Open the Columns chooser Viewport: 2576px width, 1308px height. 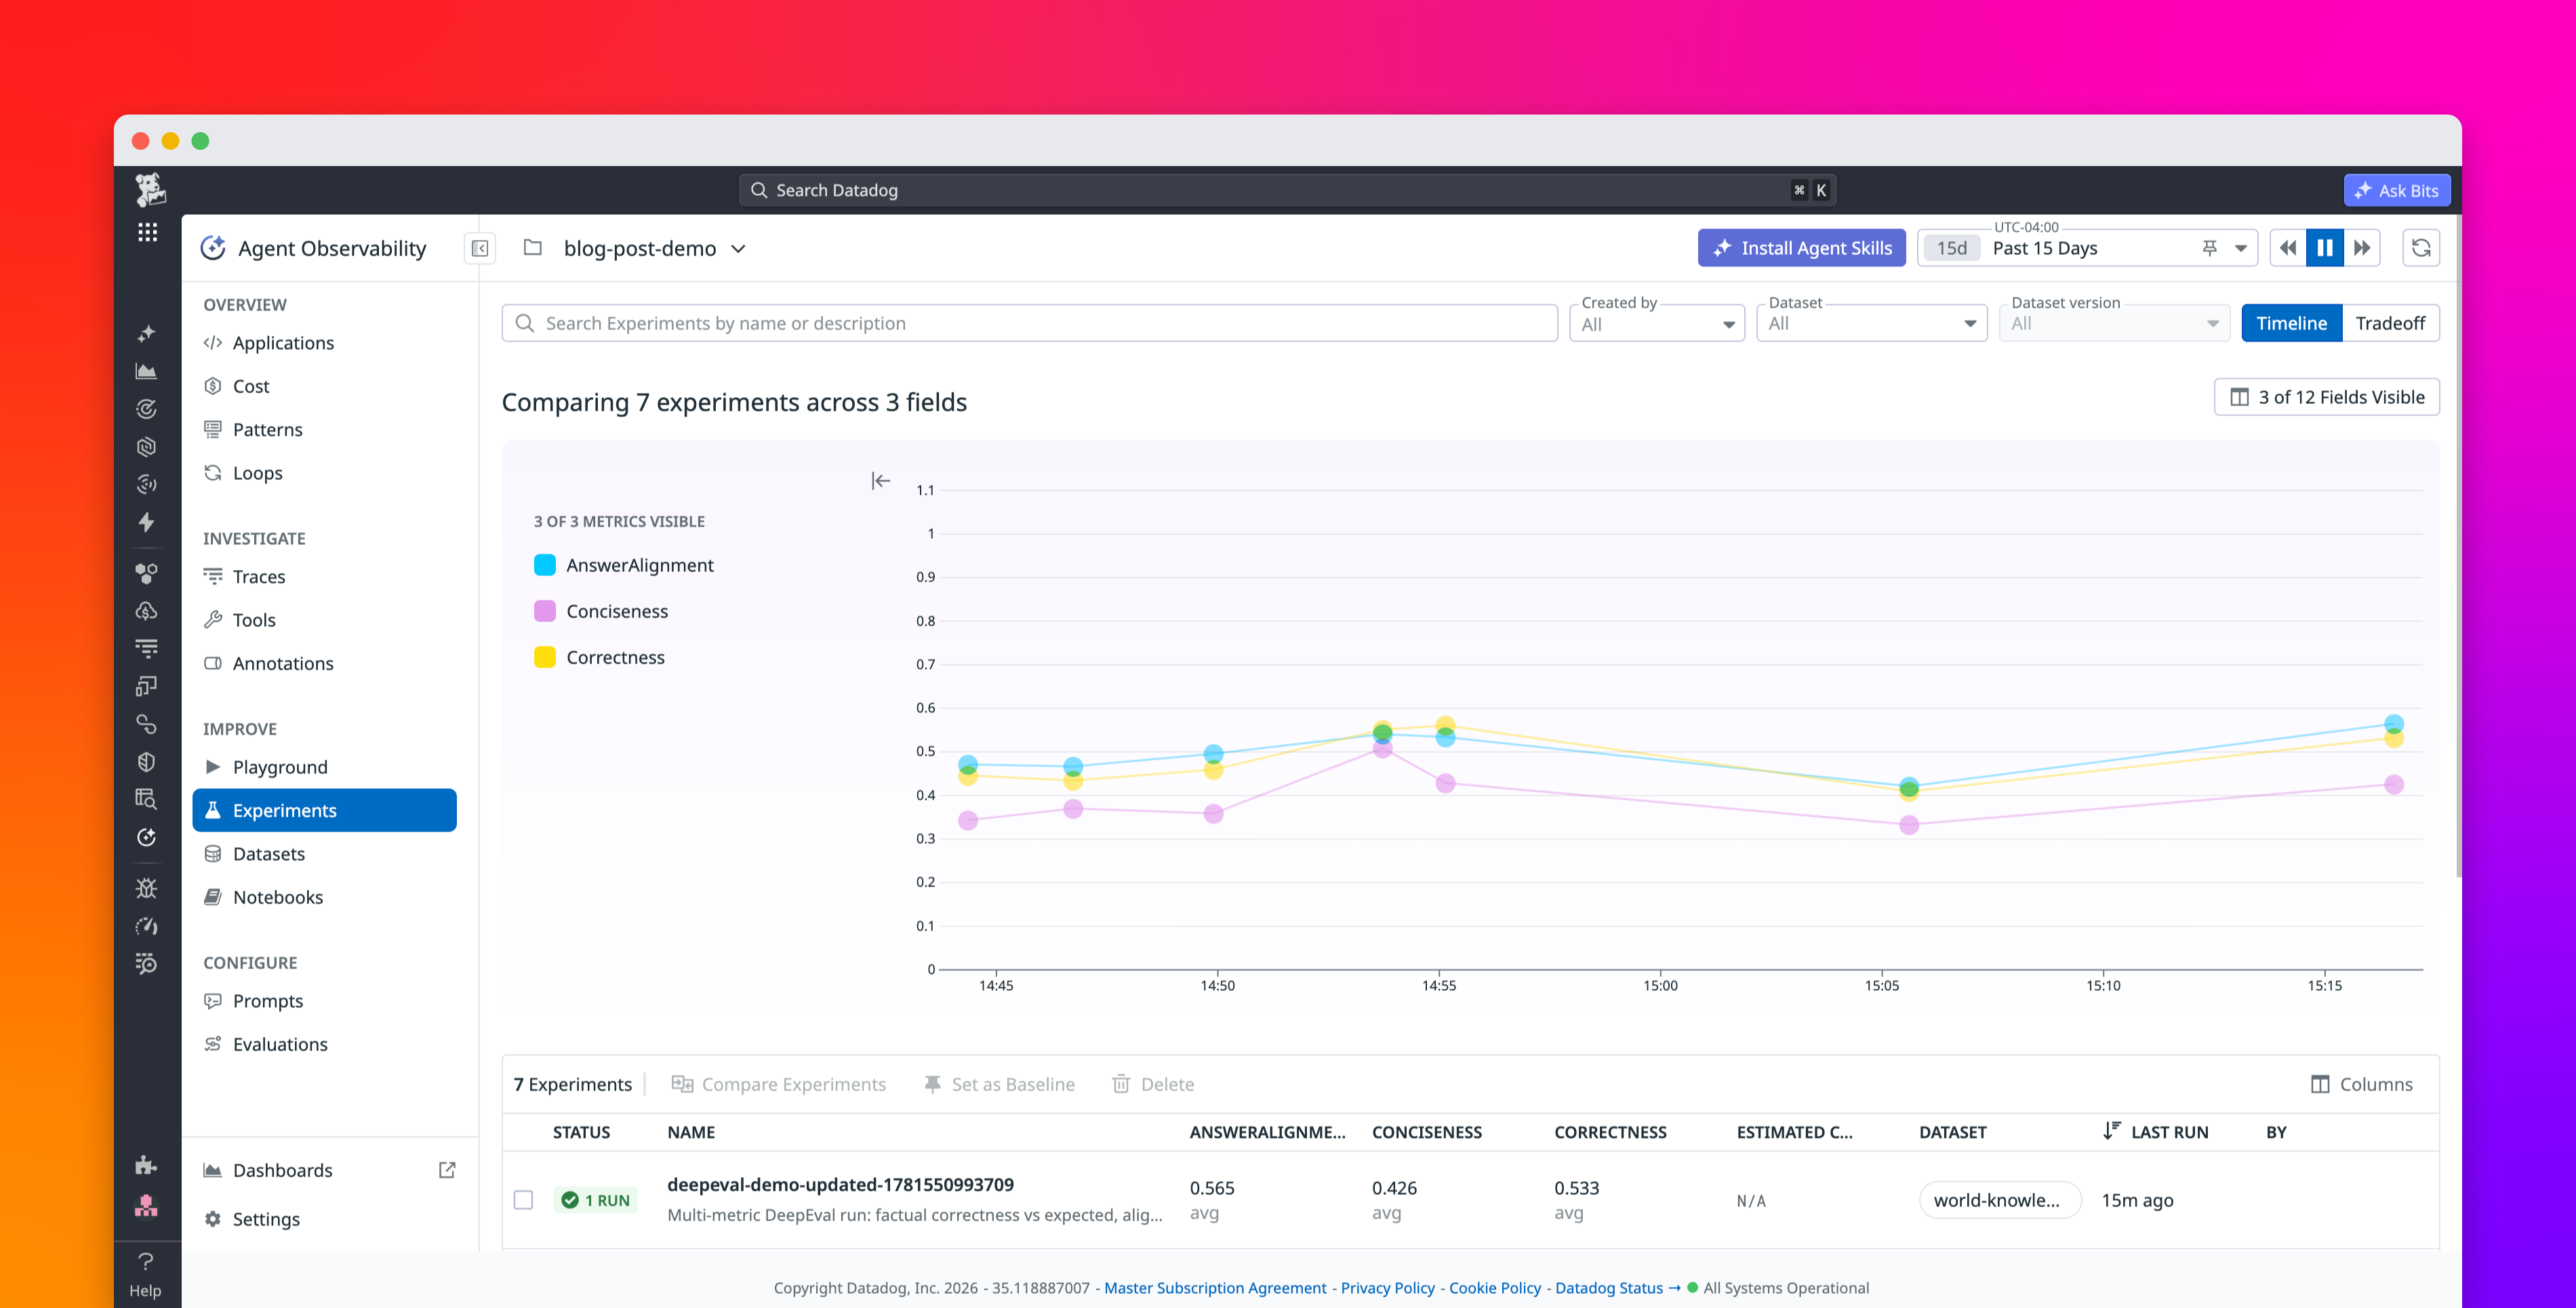(2361, 1084)
